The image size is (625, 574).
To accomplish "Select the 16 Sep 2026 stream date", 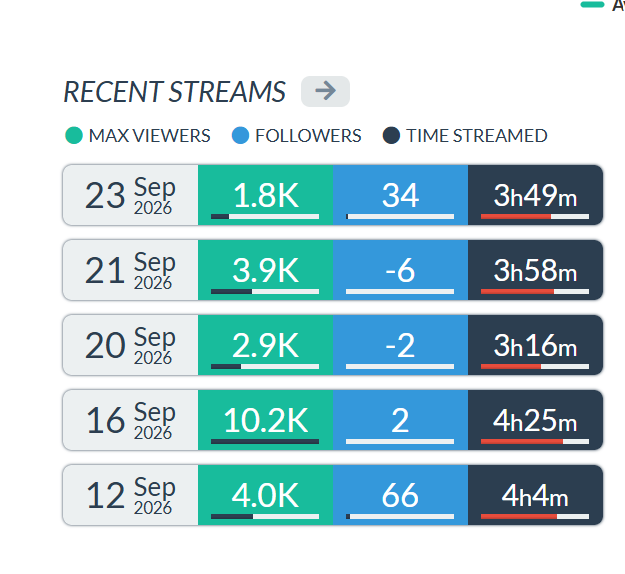I will tap(130, 420).
